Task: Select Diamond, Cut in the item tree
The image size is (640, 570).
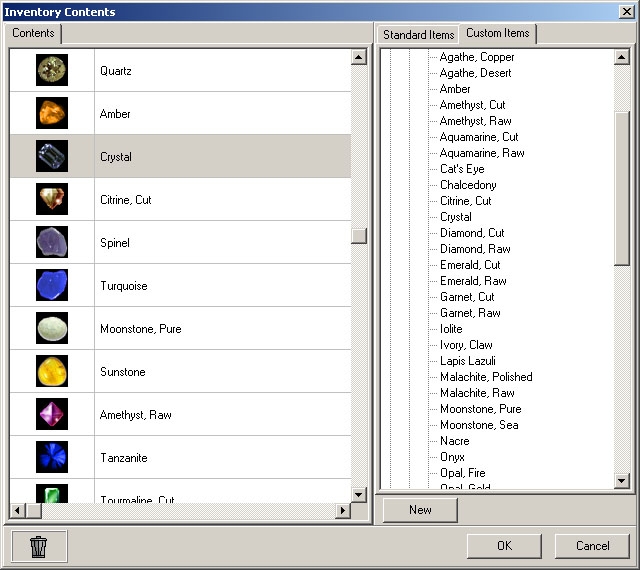Action: pos(472,233)
